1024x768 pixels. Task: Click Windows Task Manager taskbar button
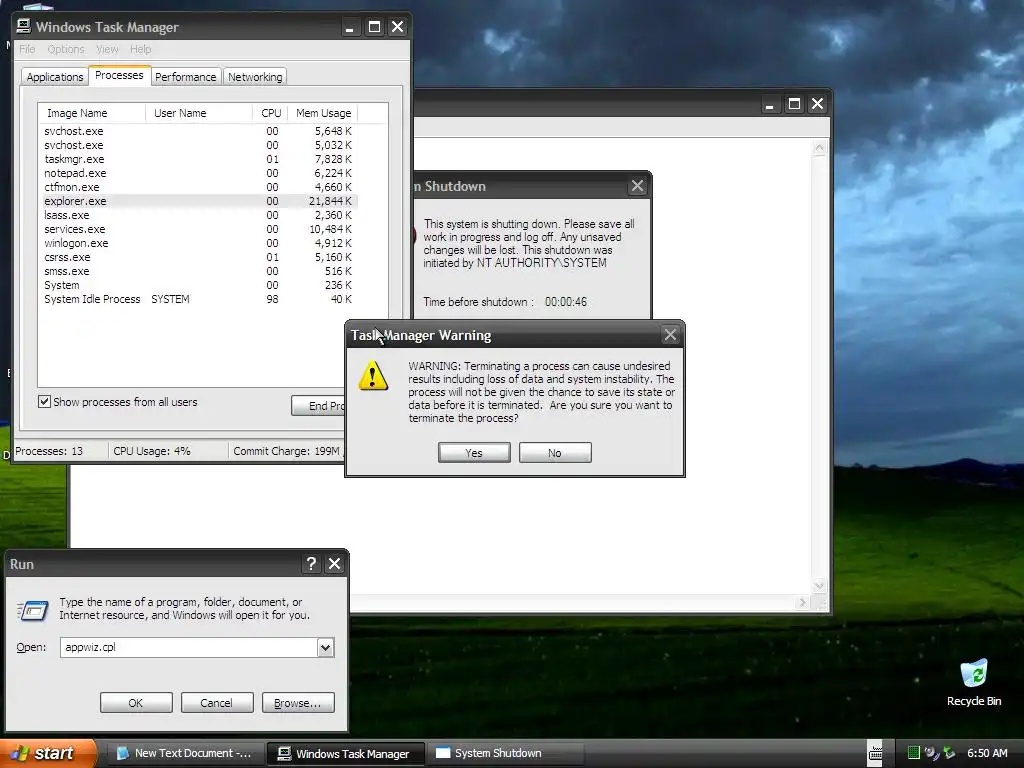pos(345,753)
